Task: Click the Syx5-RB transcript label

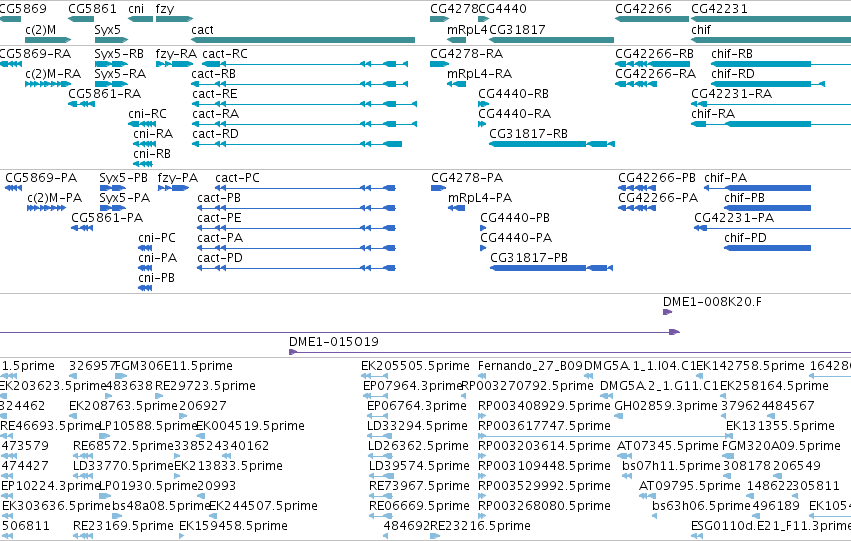Action: [119, 54]
